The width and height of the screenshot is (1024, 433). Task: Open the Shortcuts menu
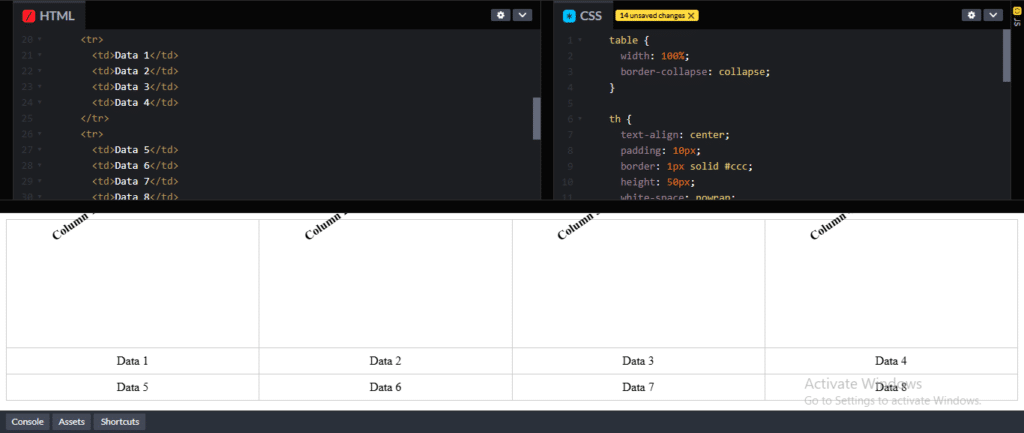119,422
